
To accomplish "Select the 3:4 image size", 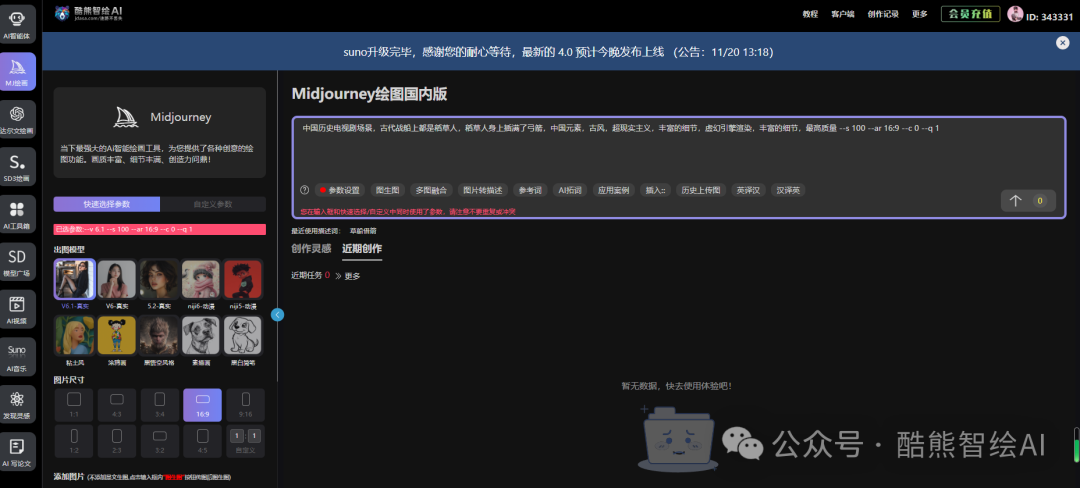I will pos(160,405).
